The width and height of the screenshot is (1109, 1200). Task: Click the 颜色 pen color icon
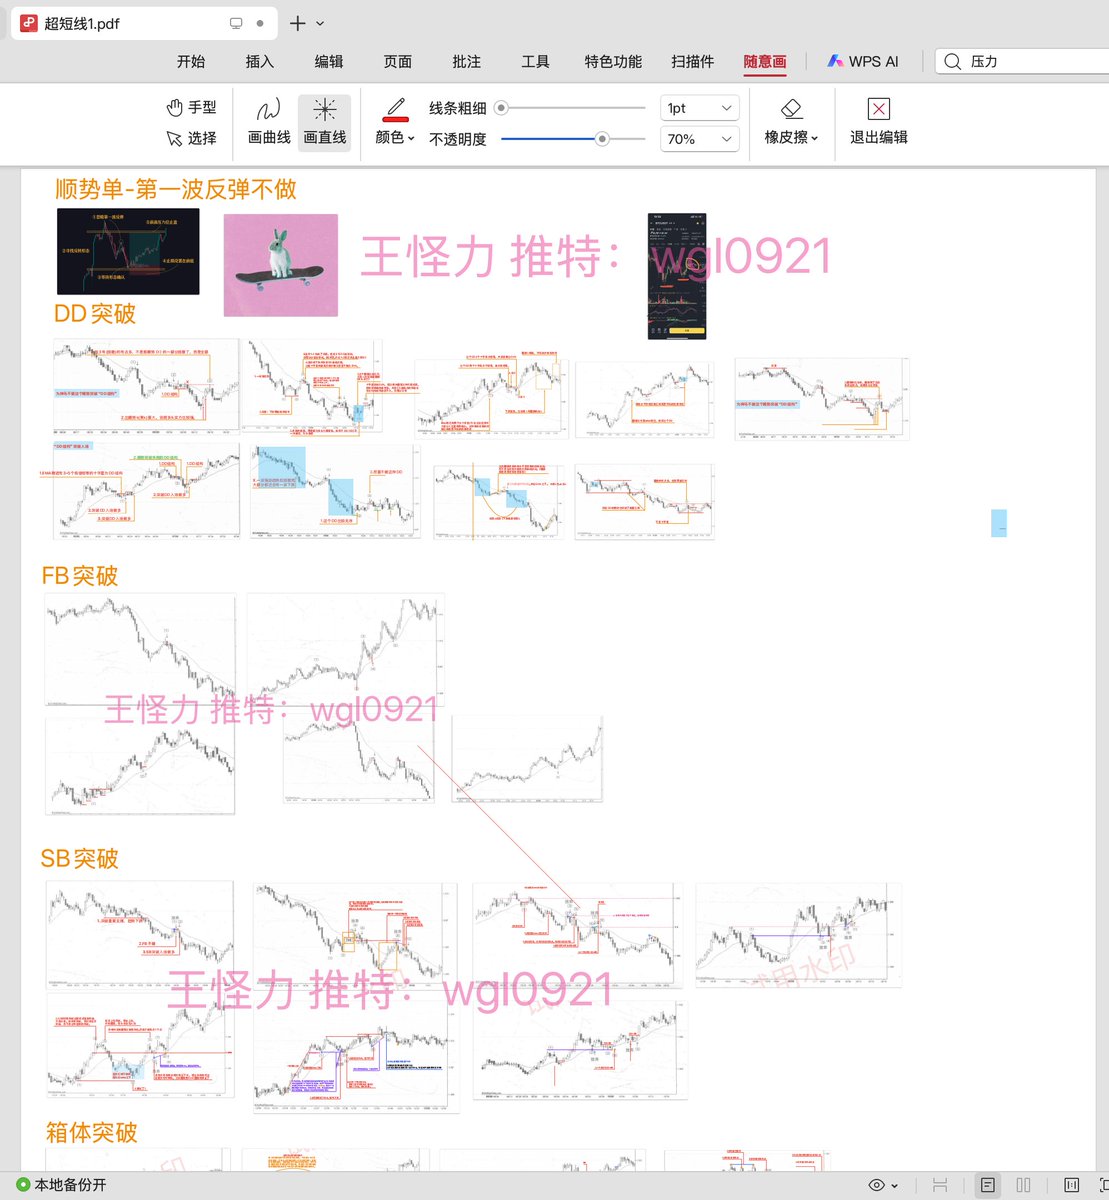(x=395, y=107)
